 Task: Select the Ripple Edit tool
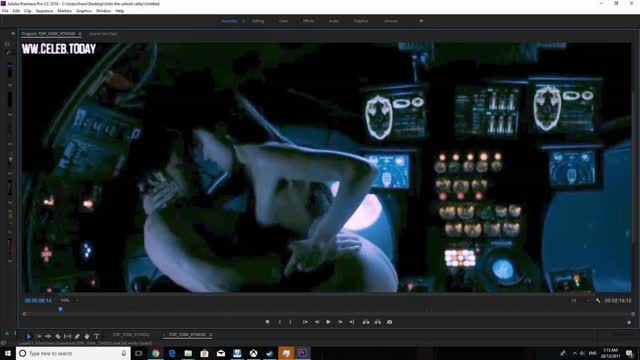(48, 336)
